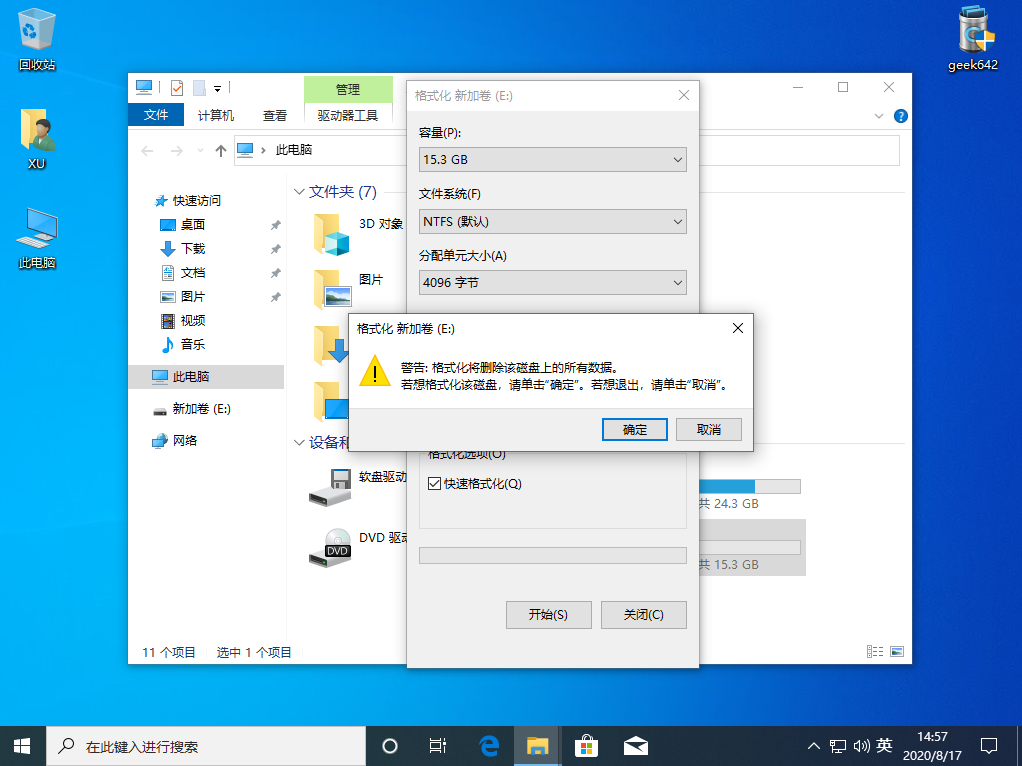This screenshot has width=1022, height=766.
Task: Click the format progress bar
Action: click(553, 555)
